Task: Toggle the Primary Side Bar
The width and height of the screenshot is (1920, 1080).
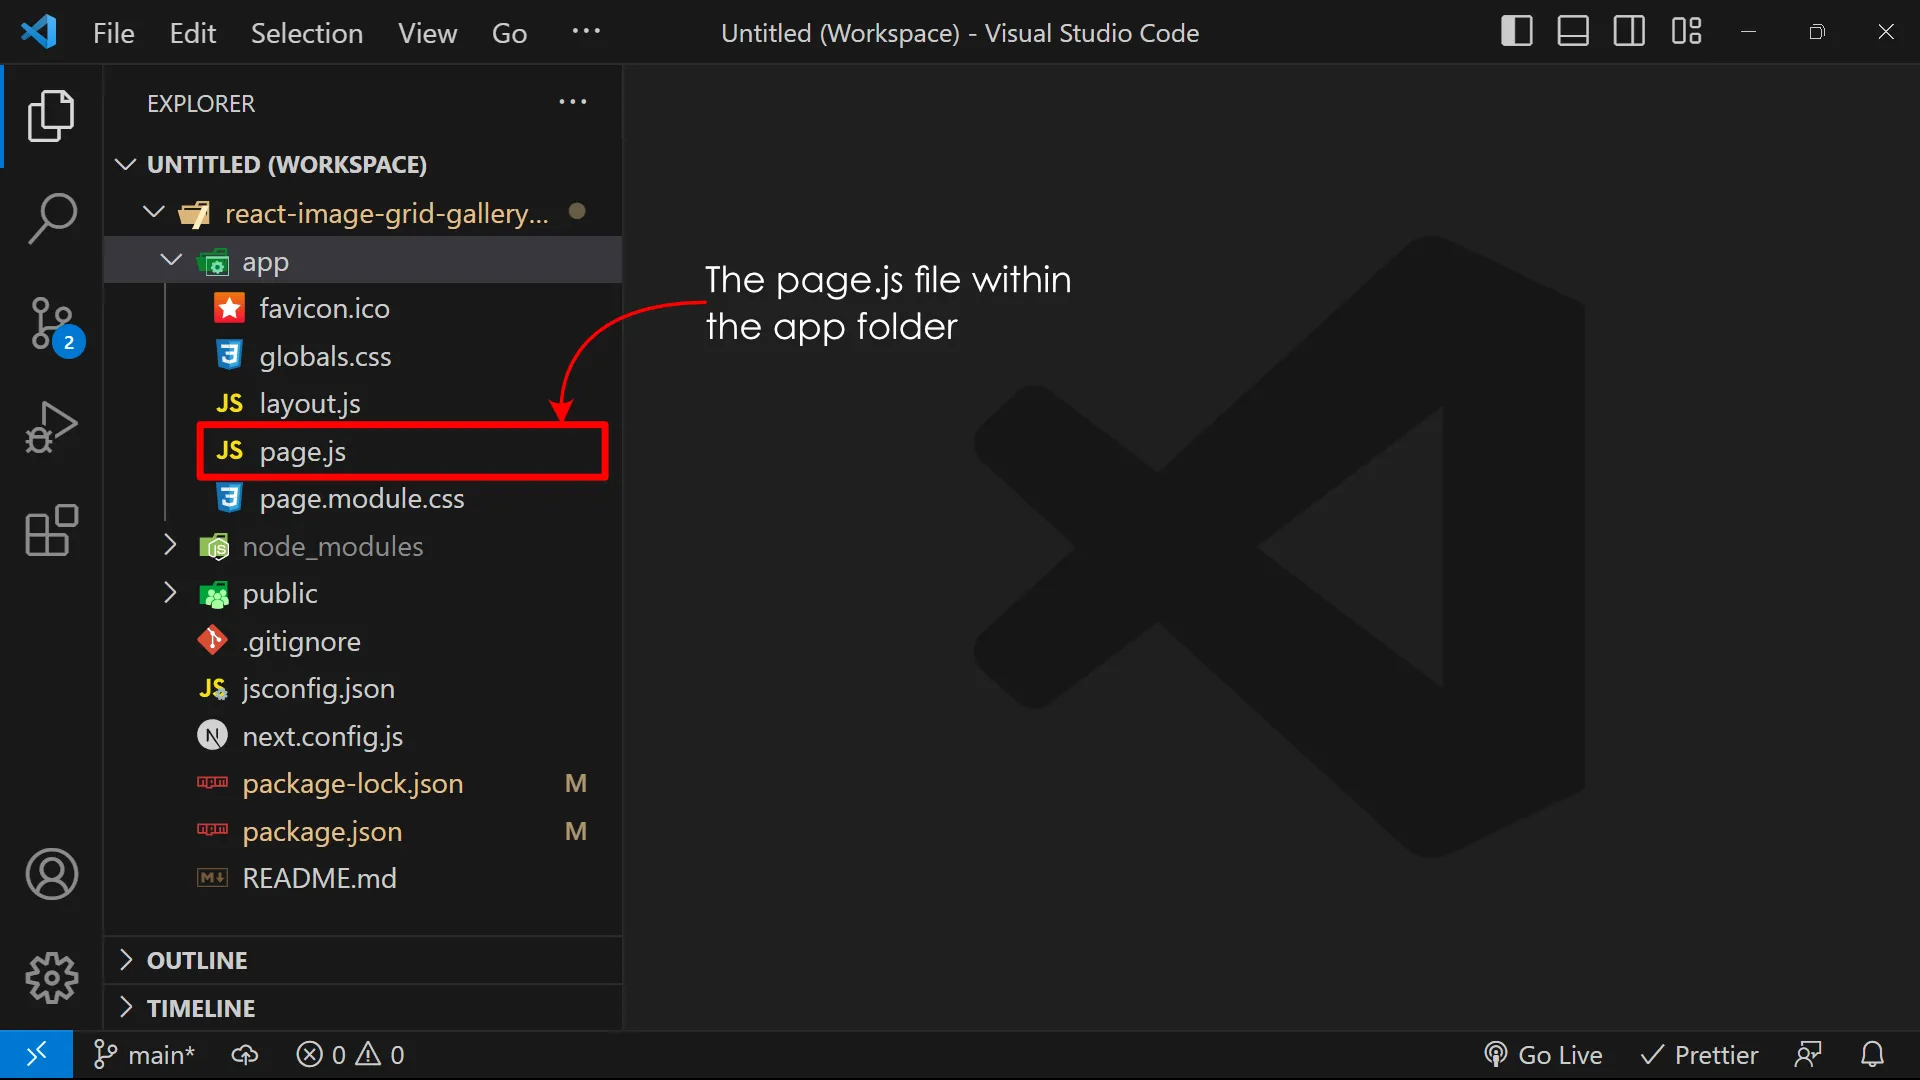Action: pos(1516,31)
